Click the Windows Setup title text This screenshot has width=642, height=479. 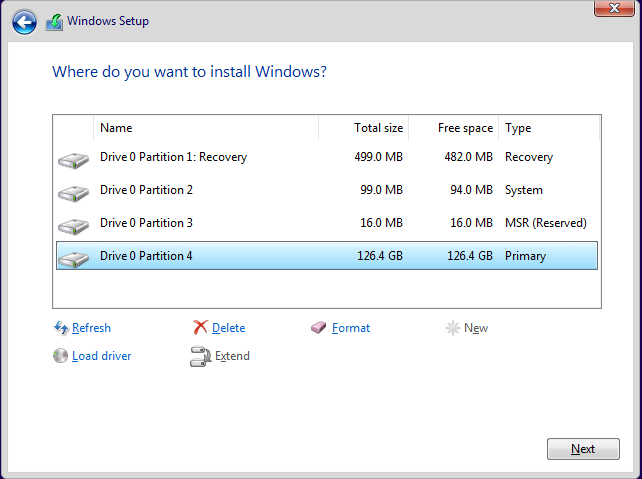(x=108, y=21)
